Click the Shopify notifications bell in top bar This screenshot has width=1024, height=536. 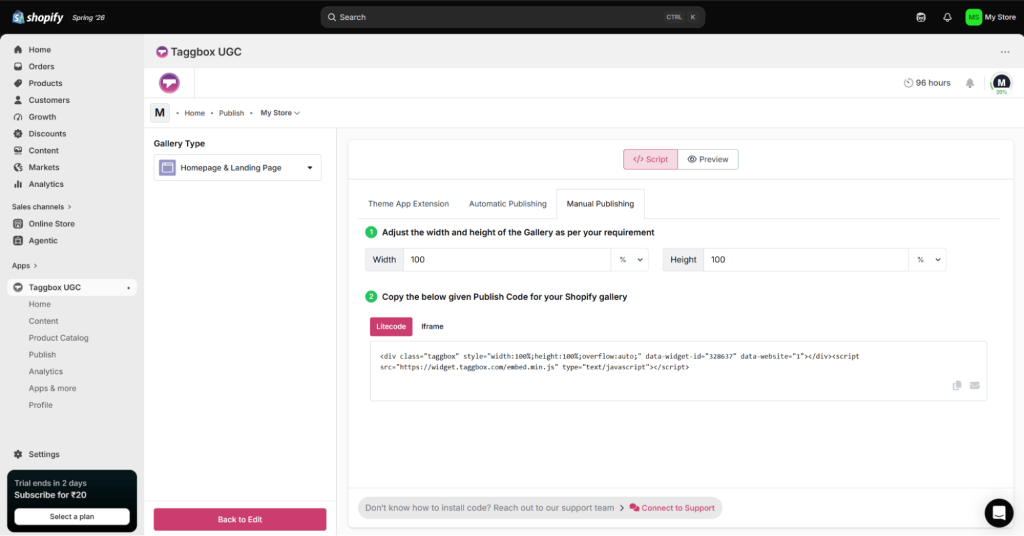tap(947, 18)
